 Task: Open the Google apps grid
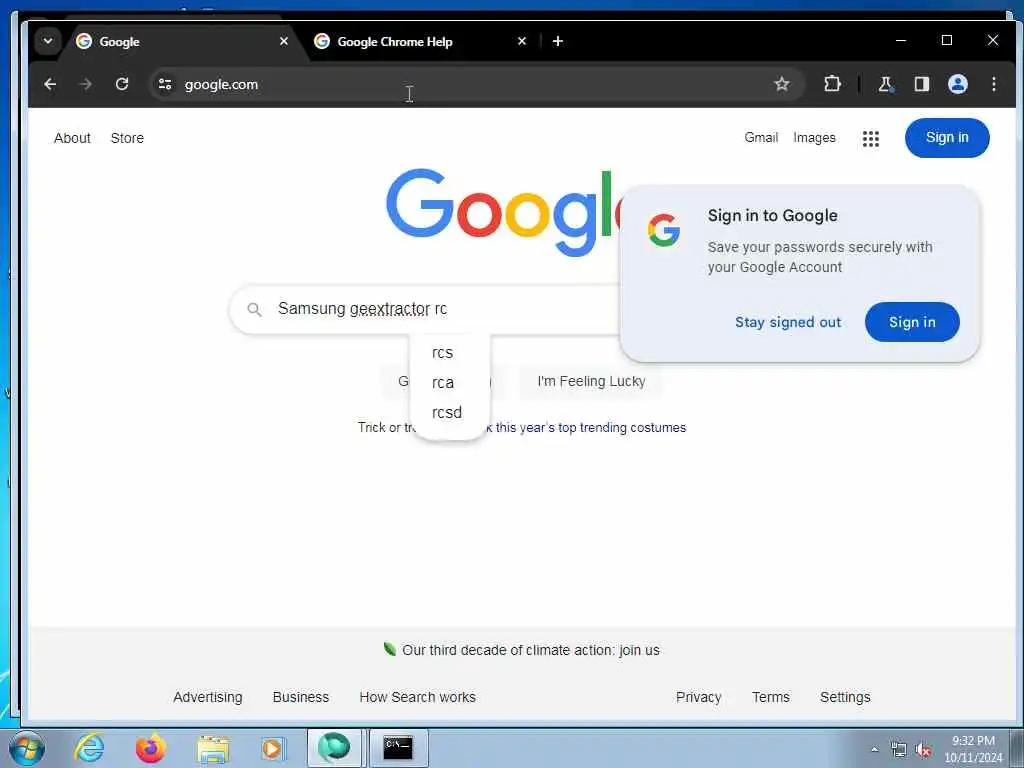871,138
